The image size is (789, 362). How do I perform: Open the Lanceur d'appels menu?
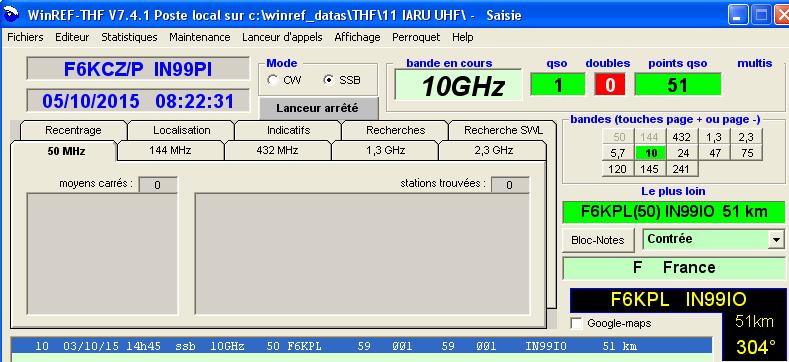coord(282,37)
